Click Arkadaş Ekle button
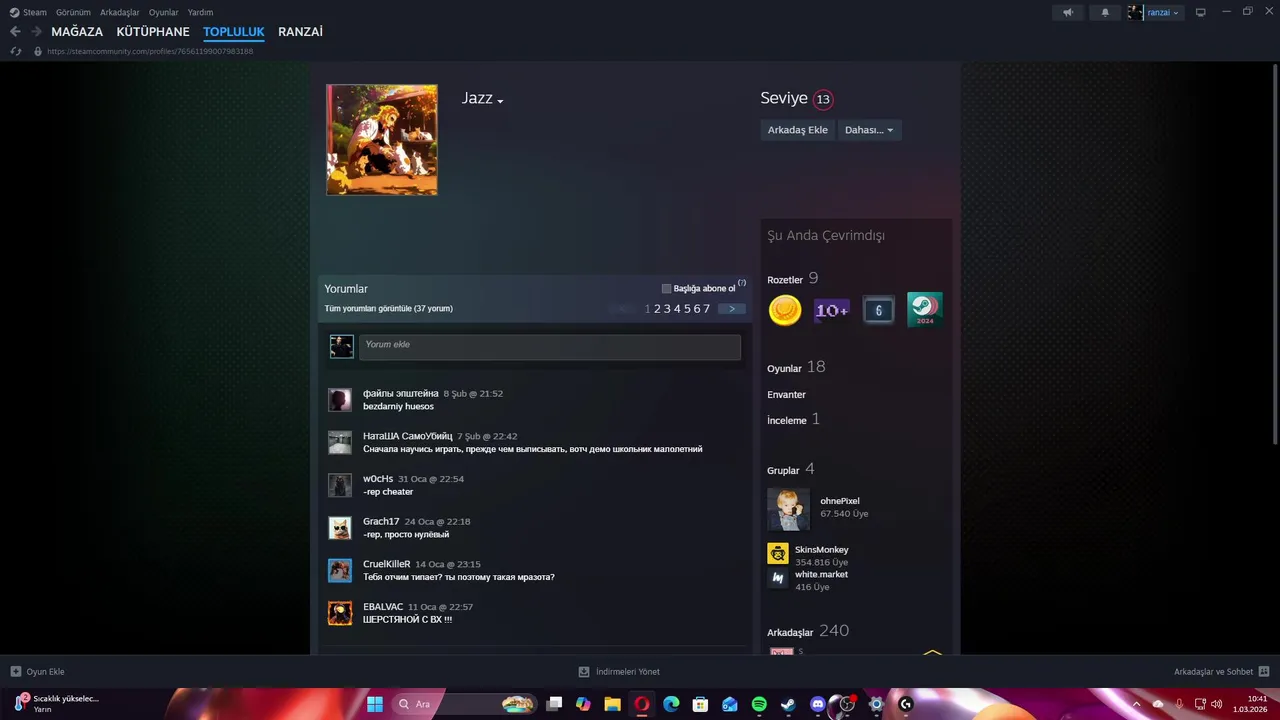1280x720 pixels. tap(797, 130)
